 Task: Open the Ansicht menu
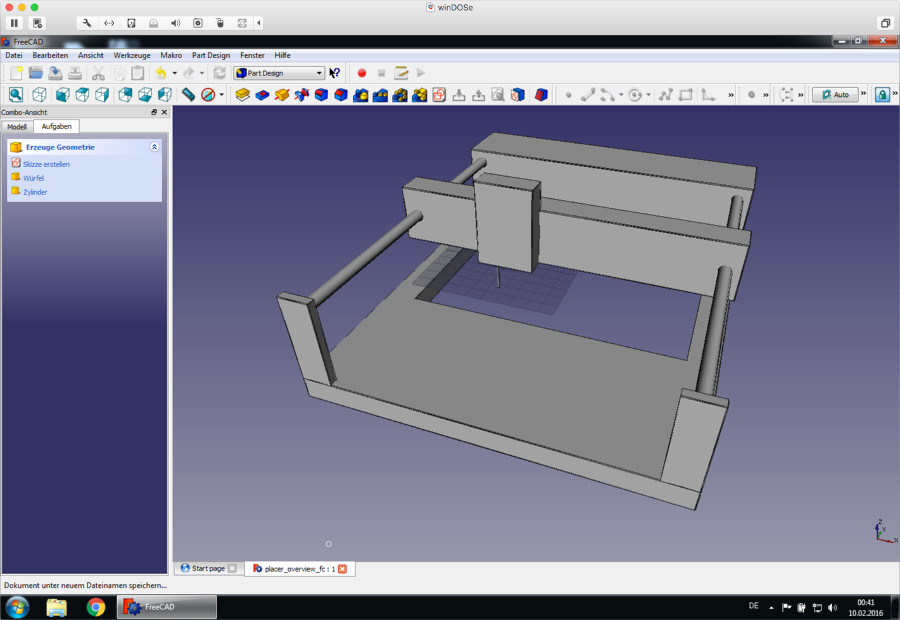coord(91,55)
